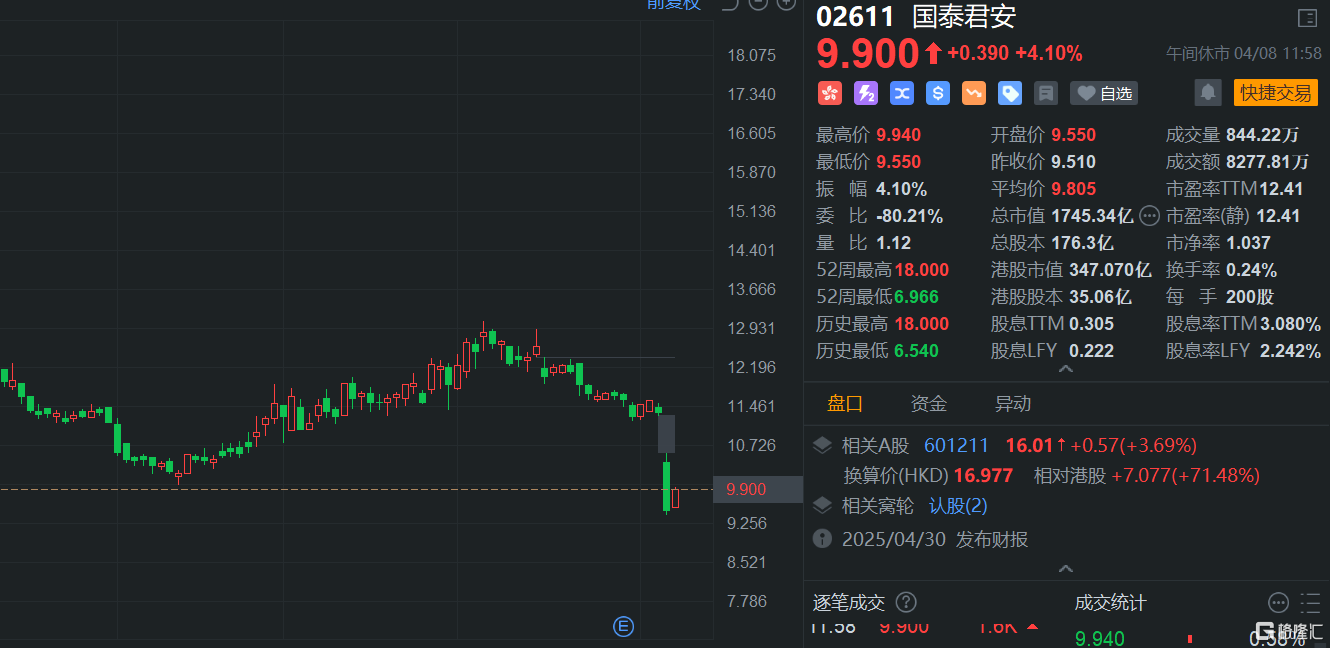The height and width of the screenshot is (648, 1330).
Task: Open the ellipsis menu beside 成交统计
Action: click(1278, 602)
